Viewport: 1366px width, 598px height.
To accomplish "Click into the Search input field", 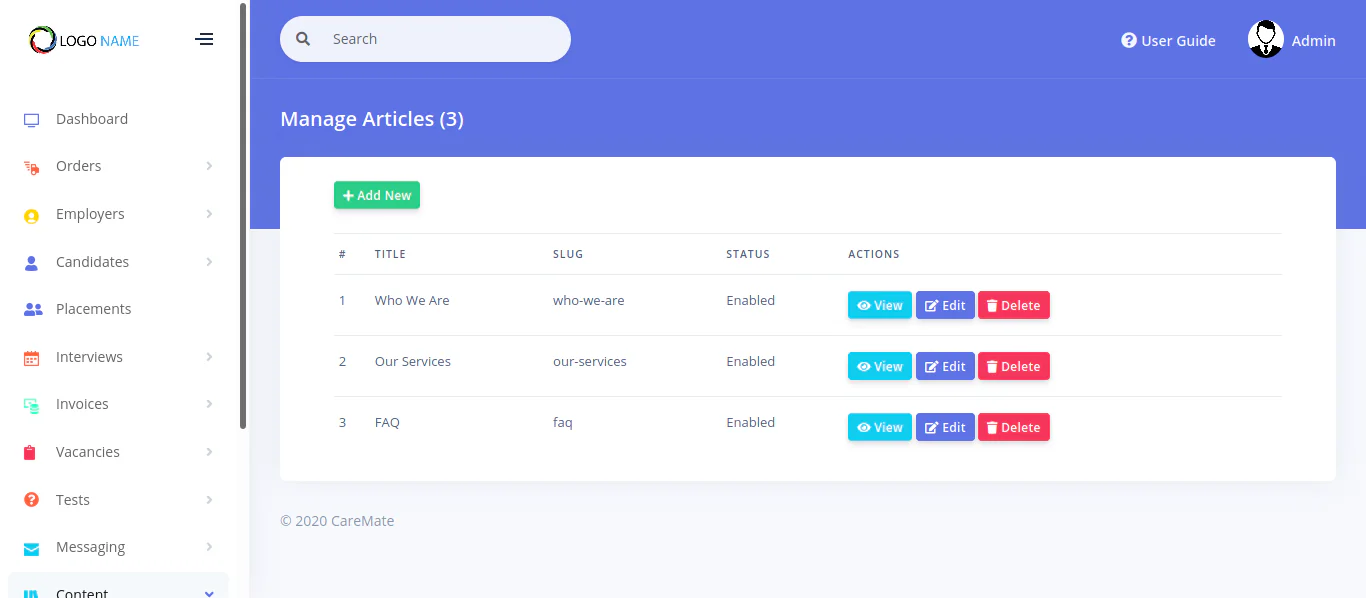I will [x=440, y=39].
